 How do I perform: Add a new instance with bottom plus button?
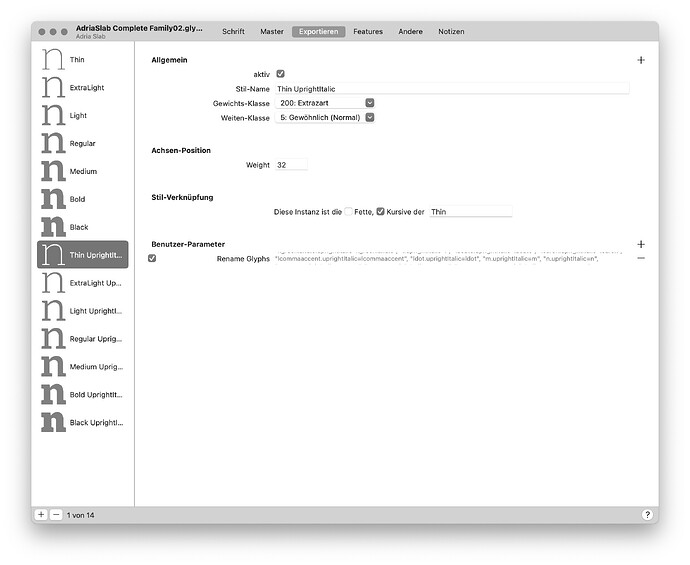41,514
